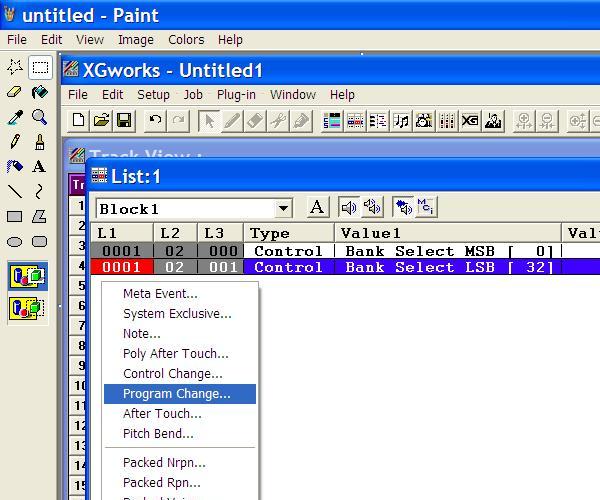Open the Mixer window icon in XGworks
The width and height of the screenshot is (600, 500).
pos(447,121)
